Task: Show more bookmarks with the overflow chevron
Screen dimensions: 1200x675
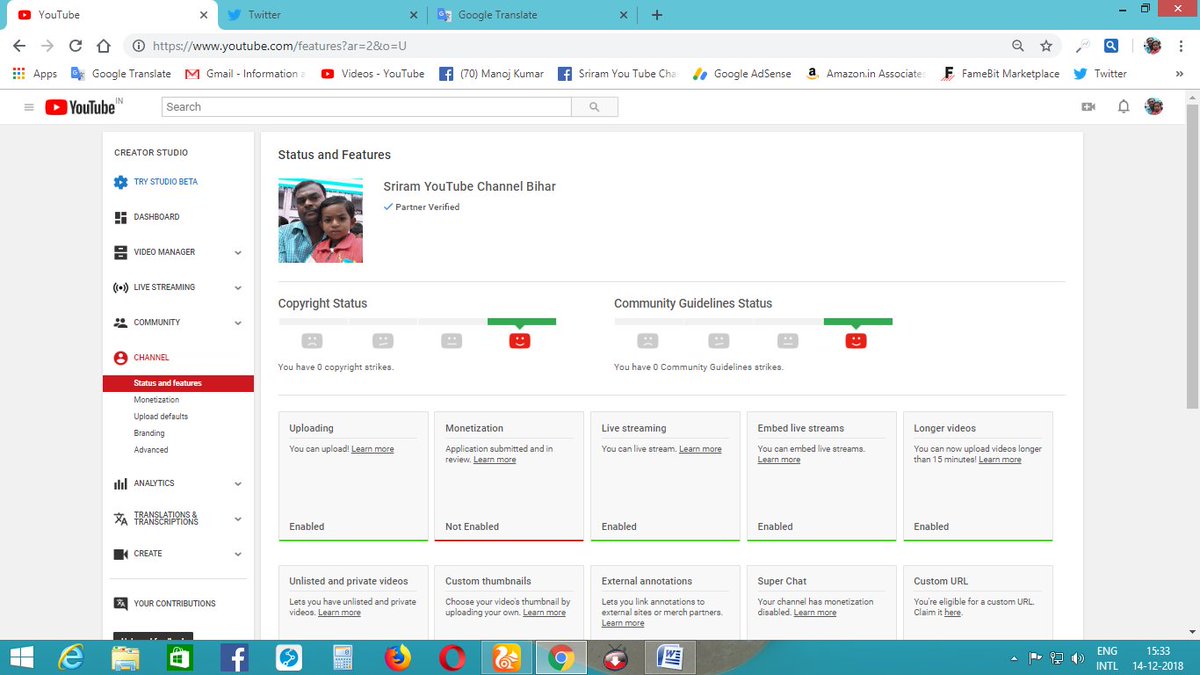Action: 1180,74
